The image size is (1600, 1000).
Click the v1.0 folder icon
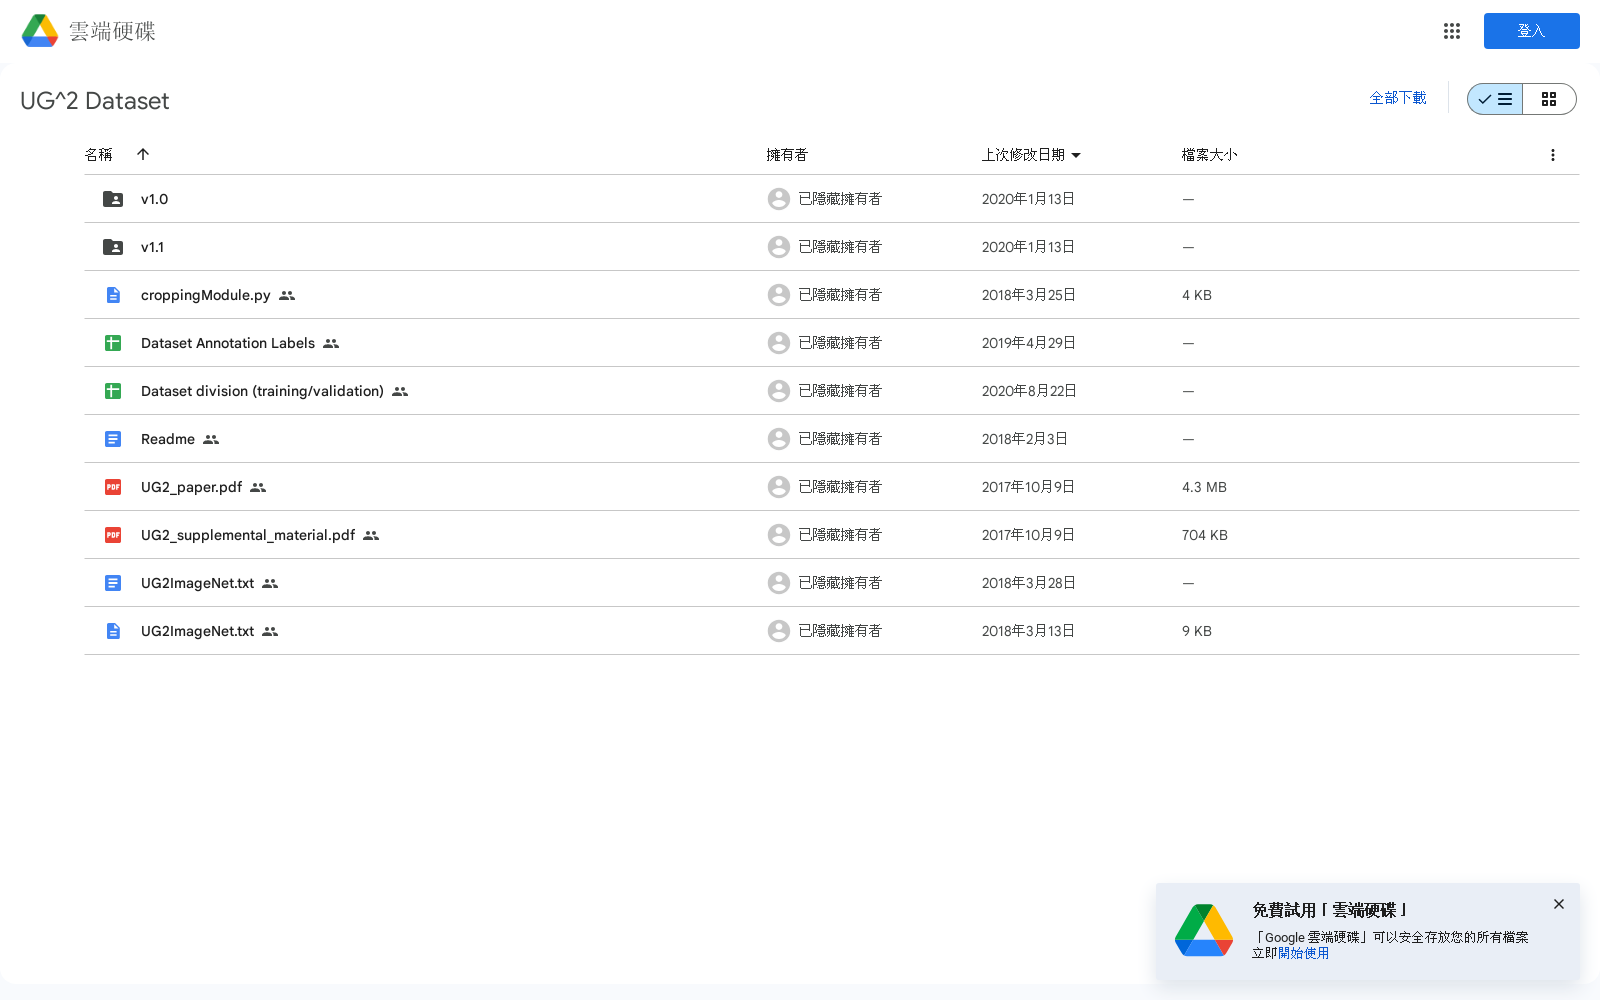click(x=113, y=199)
